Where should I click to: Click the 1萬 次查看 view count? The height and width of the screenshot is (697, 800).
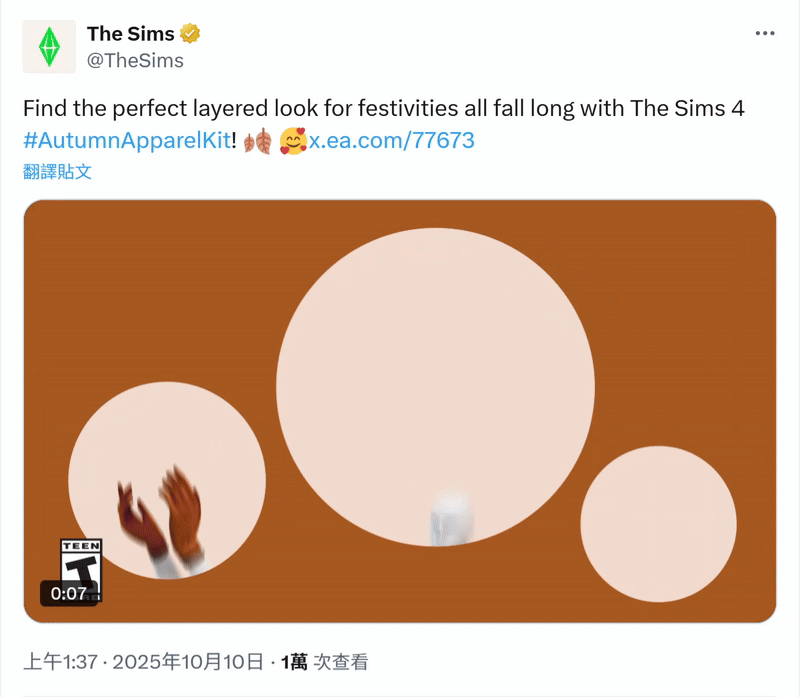point(325,662)
